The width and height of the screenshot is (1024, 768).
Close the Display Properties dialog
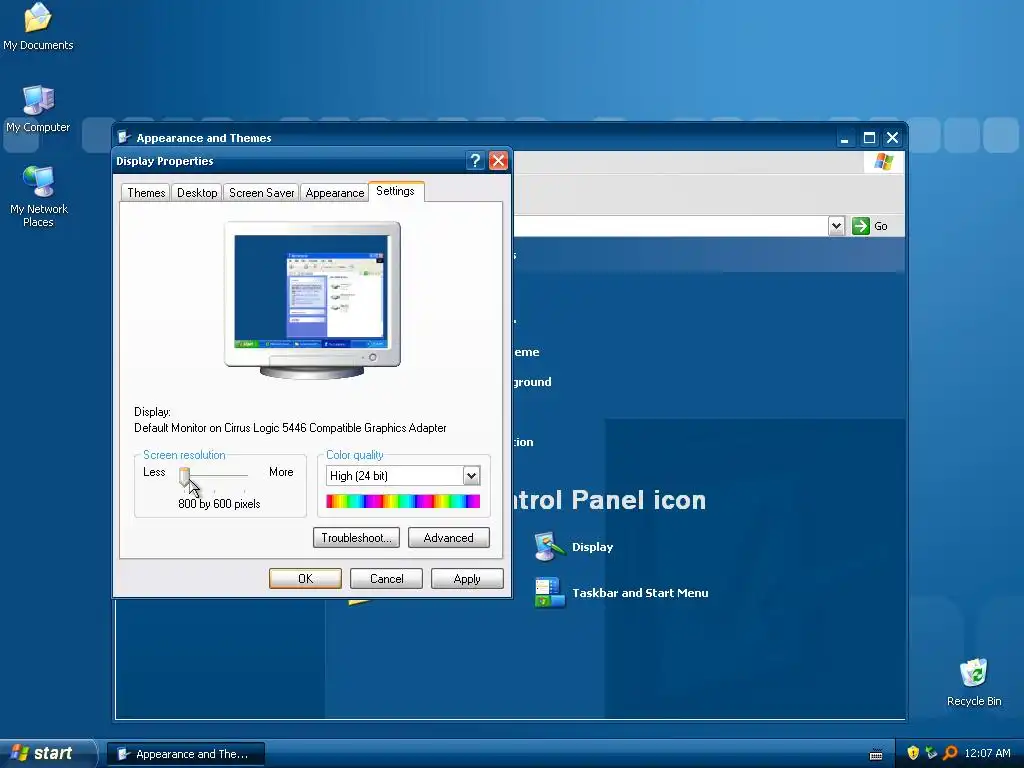(x=498, y=161)
